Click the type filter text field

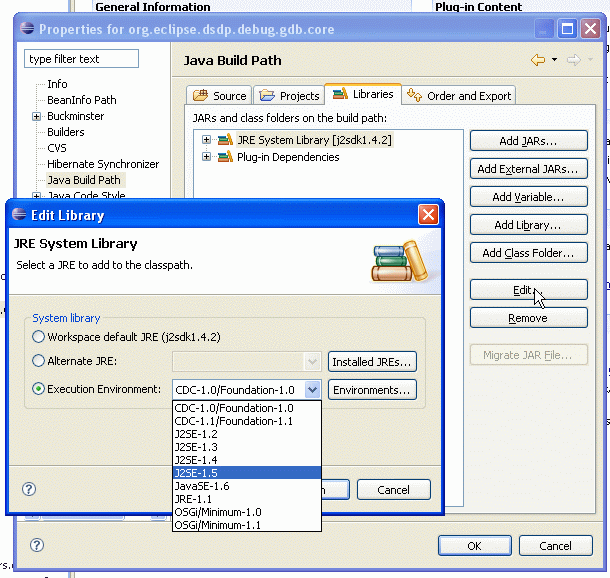(81, 59)
